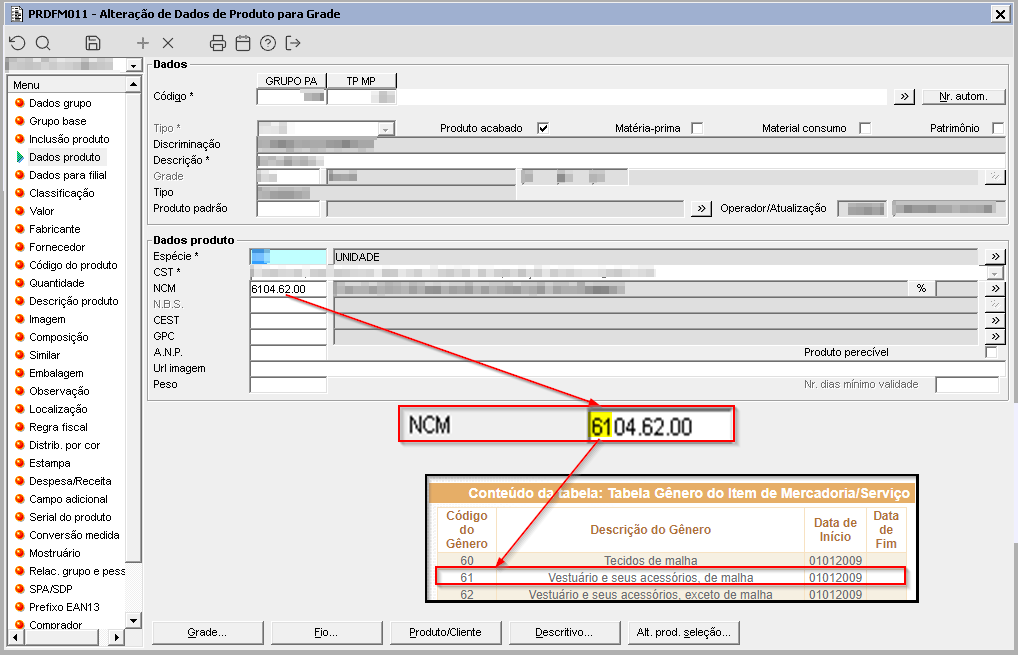Open lookup arrow for CEST row

[995, 320]
